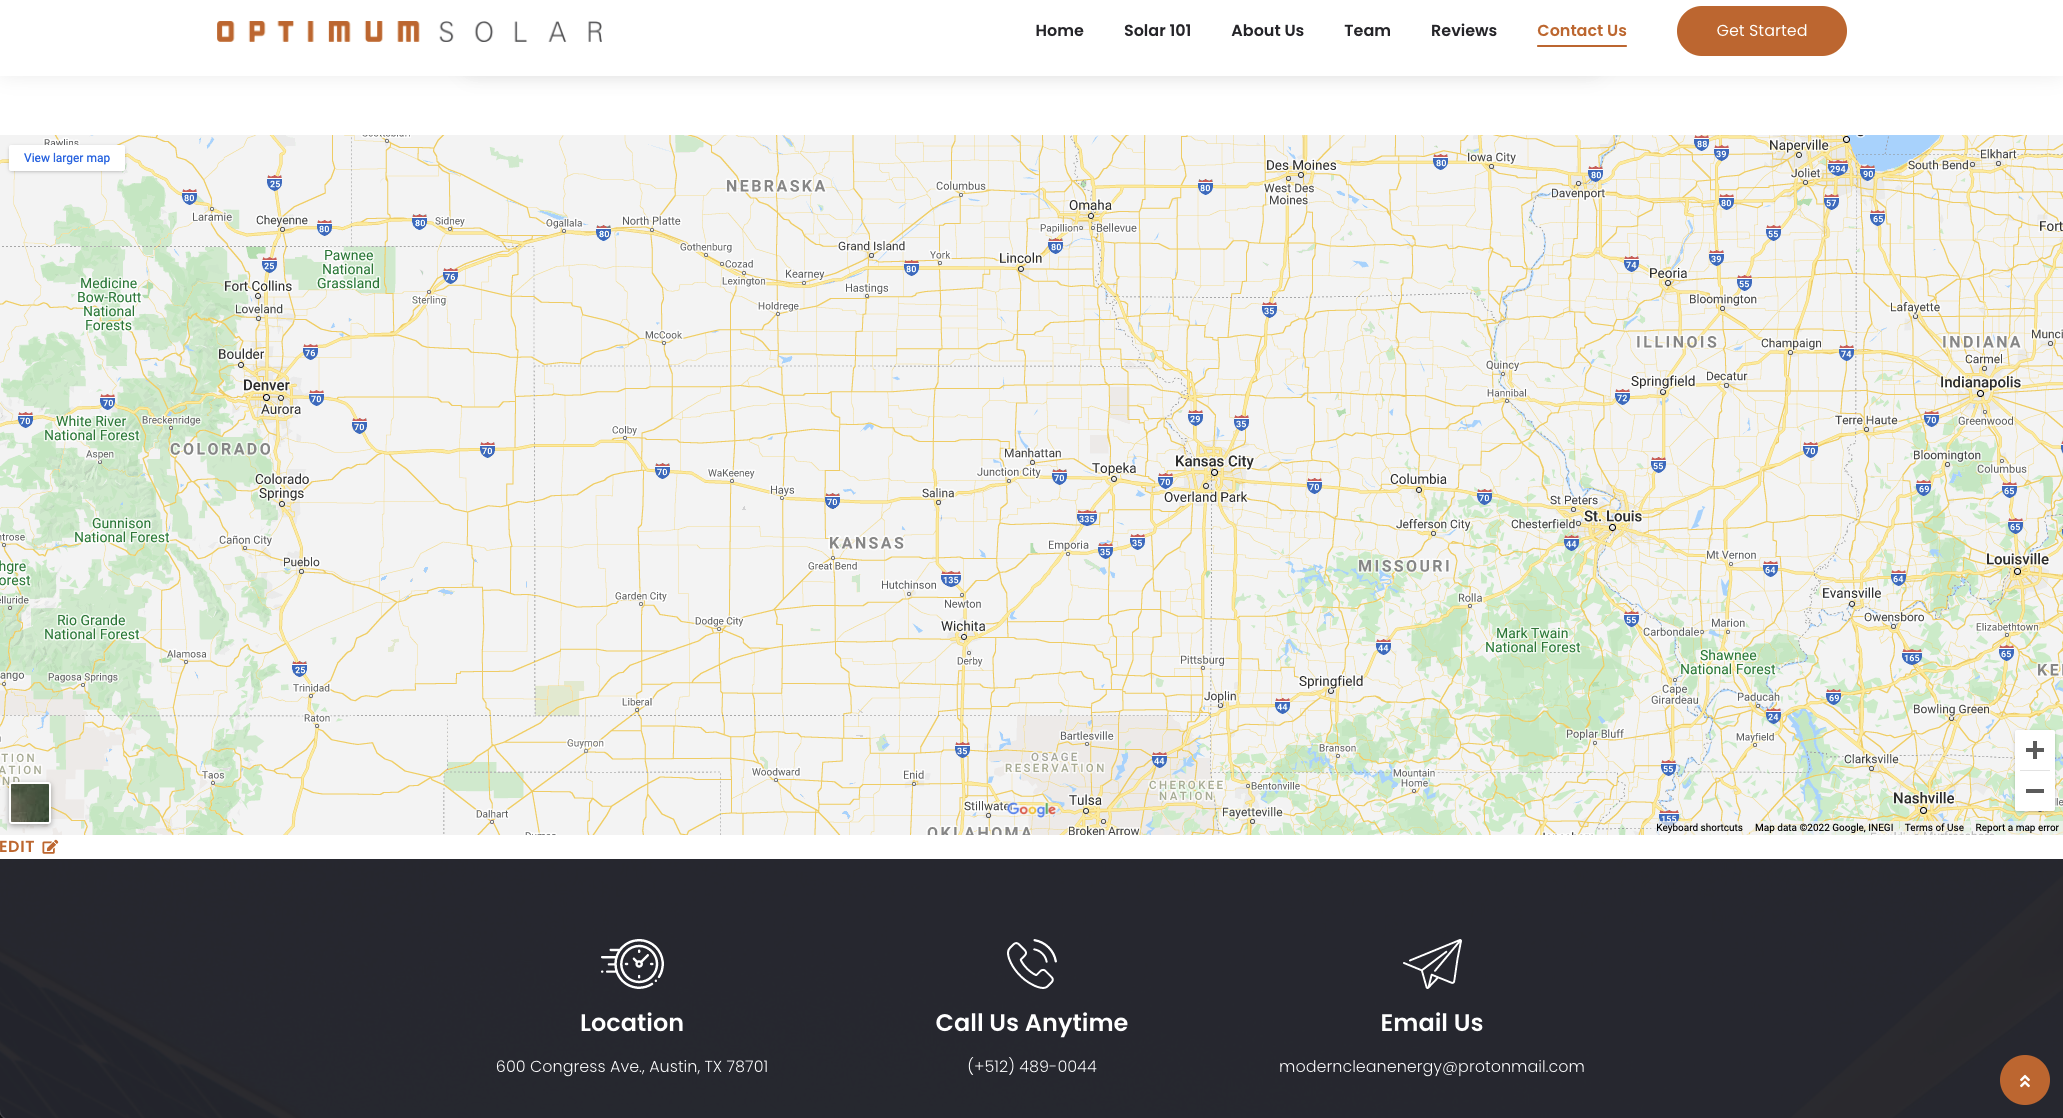Image resolution: width=2063 pixels, height=1118 pixels.
Task: Open the Google logo on the map
Action: 1031,810
